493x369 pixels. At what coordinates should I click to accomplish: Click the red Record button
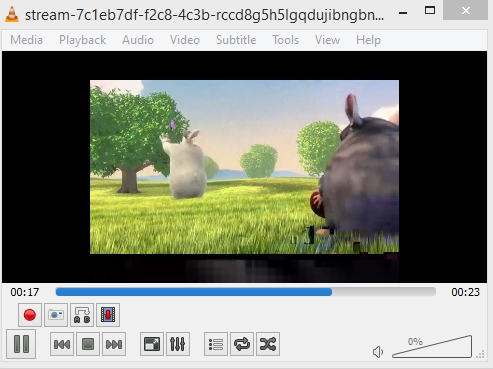[30, 315]
